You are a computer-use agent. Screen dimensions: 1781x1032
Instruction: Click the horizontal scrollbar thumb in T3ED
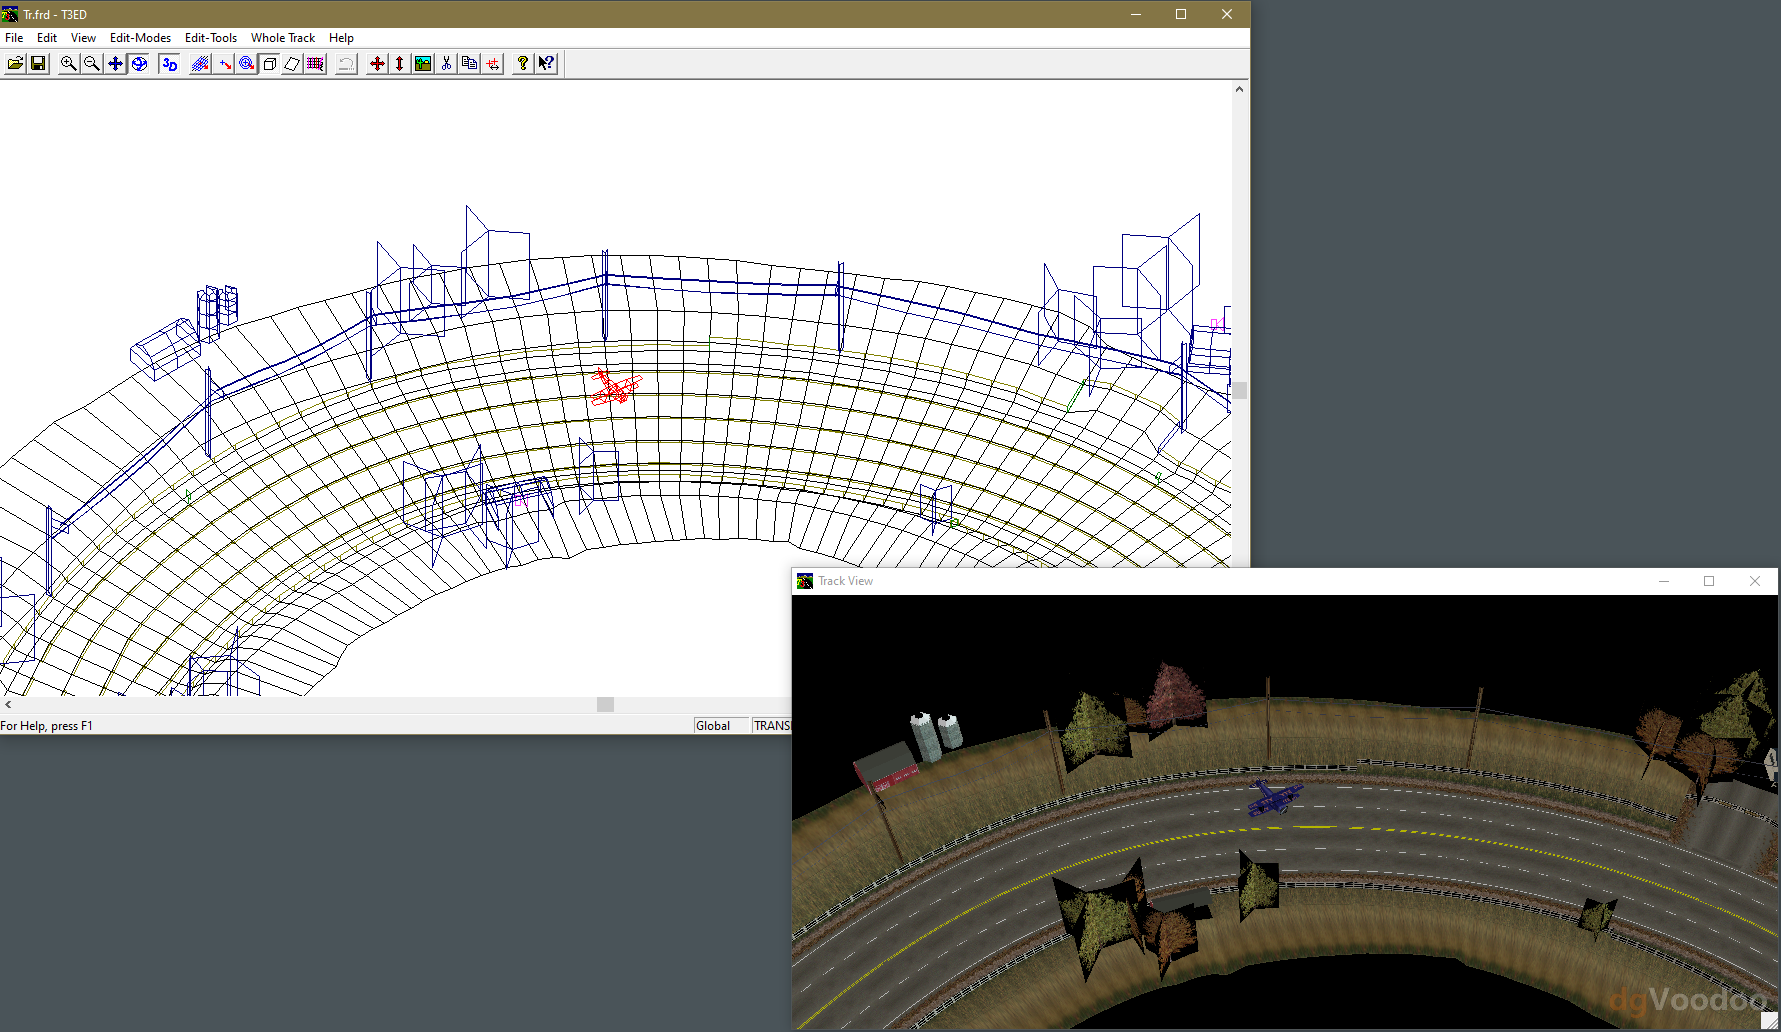pos(605,705)
